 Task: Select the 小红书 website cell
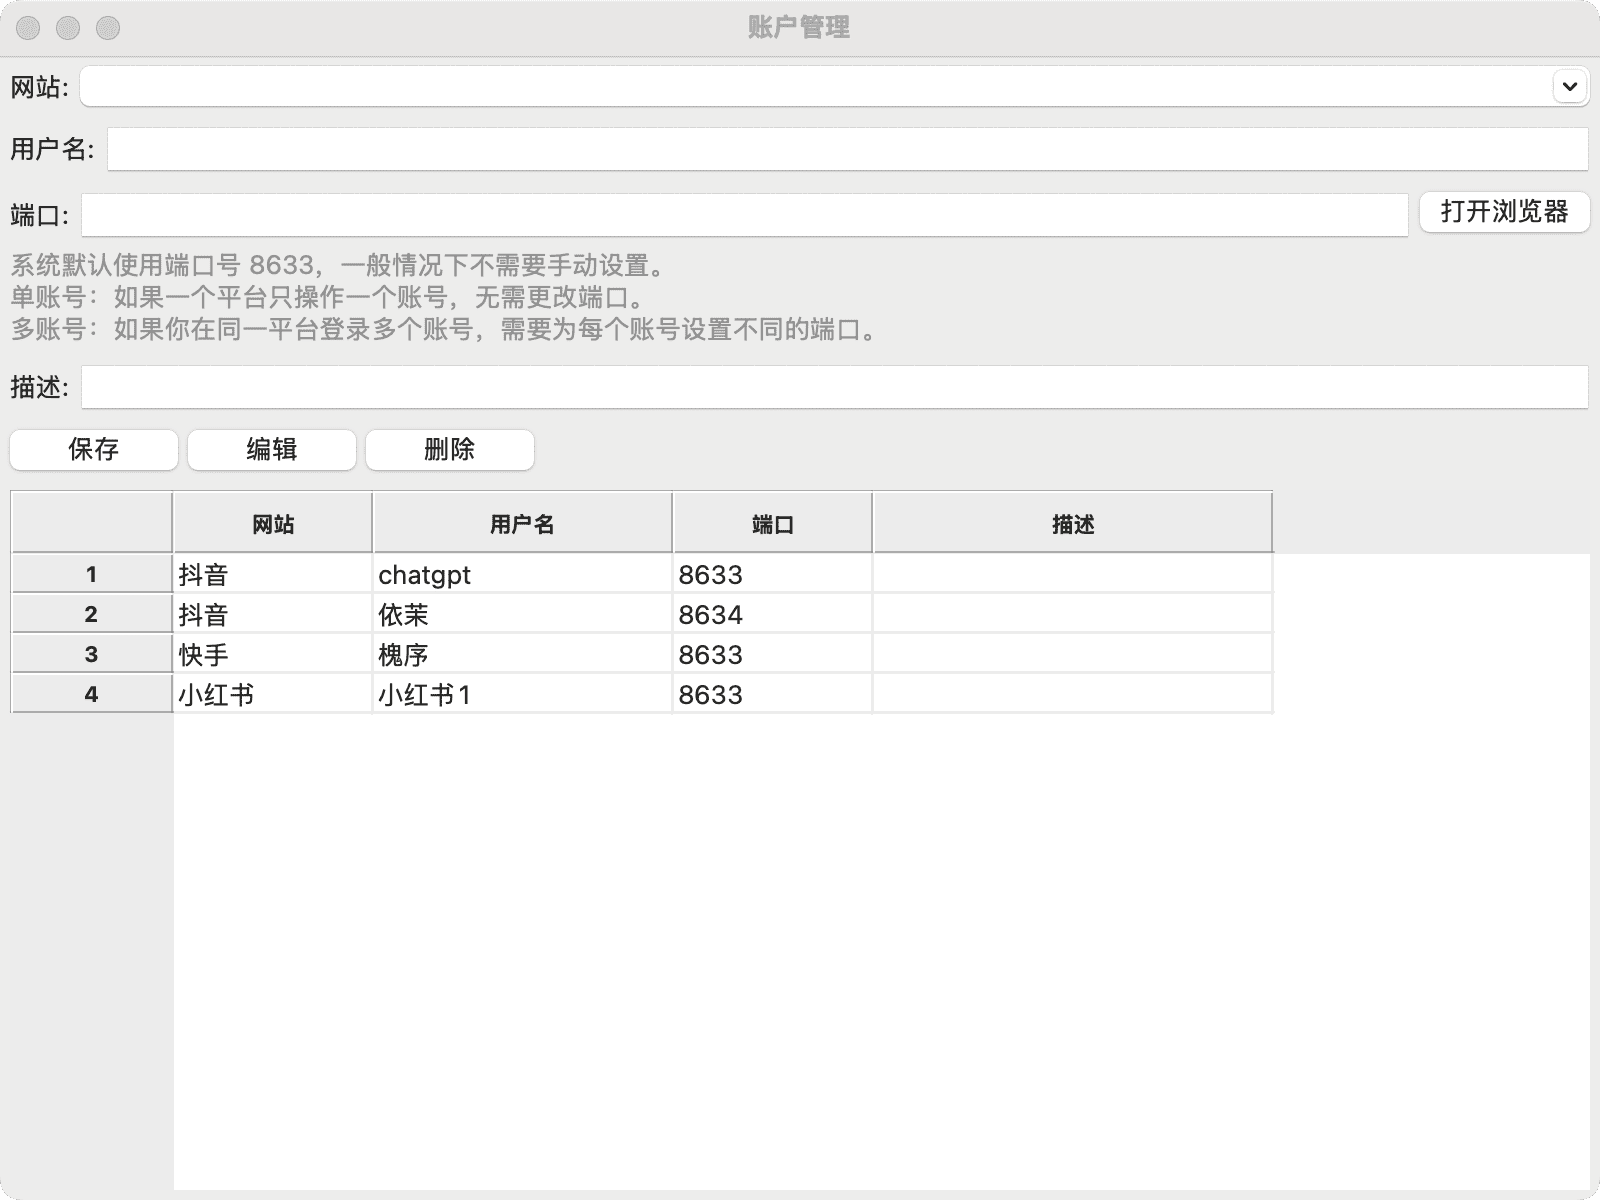tap(273, 694)
